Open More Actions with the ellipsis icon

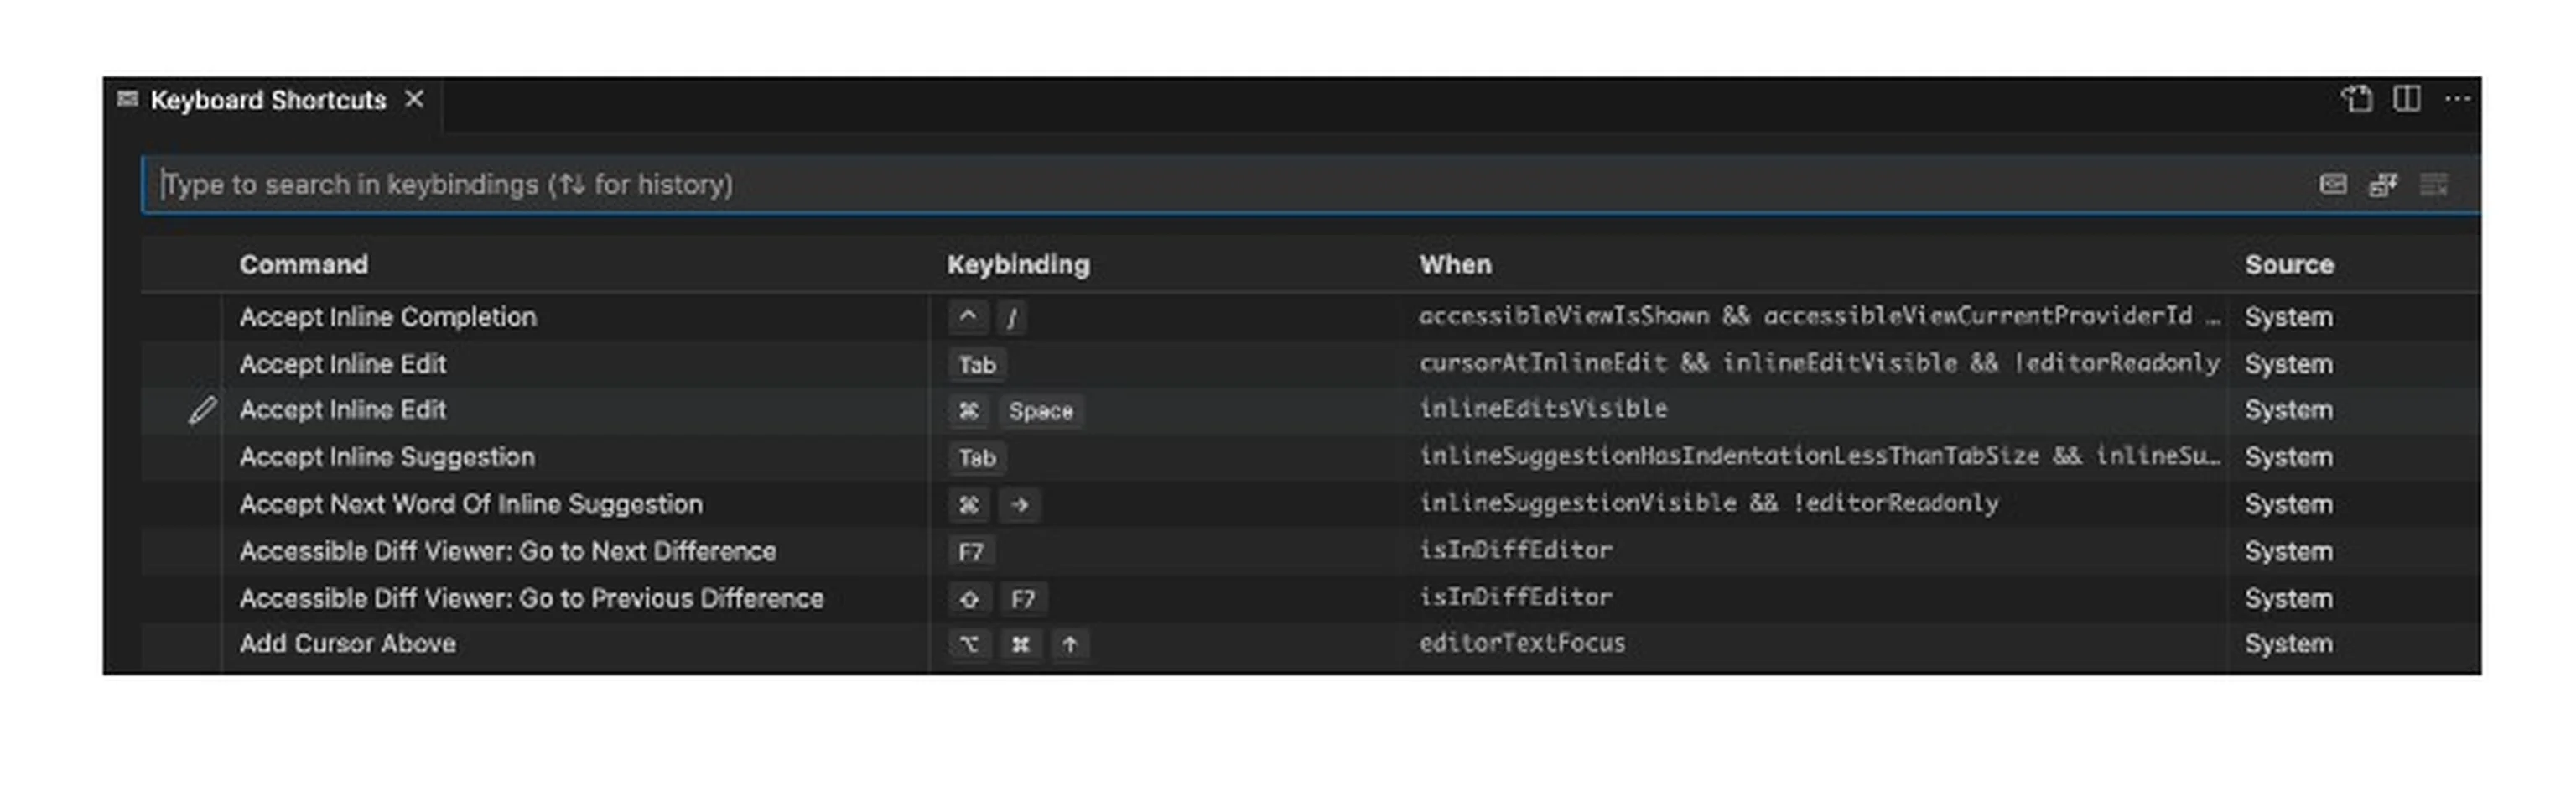[x=2457, y=99]
